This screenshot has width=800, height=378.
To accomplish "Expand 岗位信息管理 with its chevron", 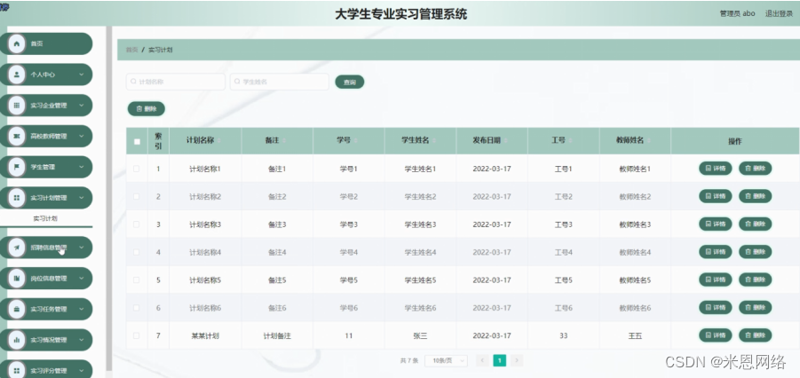I will 81,279.
